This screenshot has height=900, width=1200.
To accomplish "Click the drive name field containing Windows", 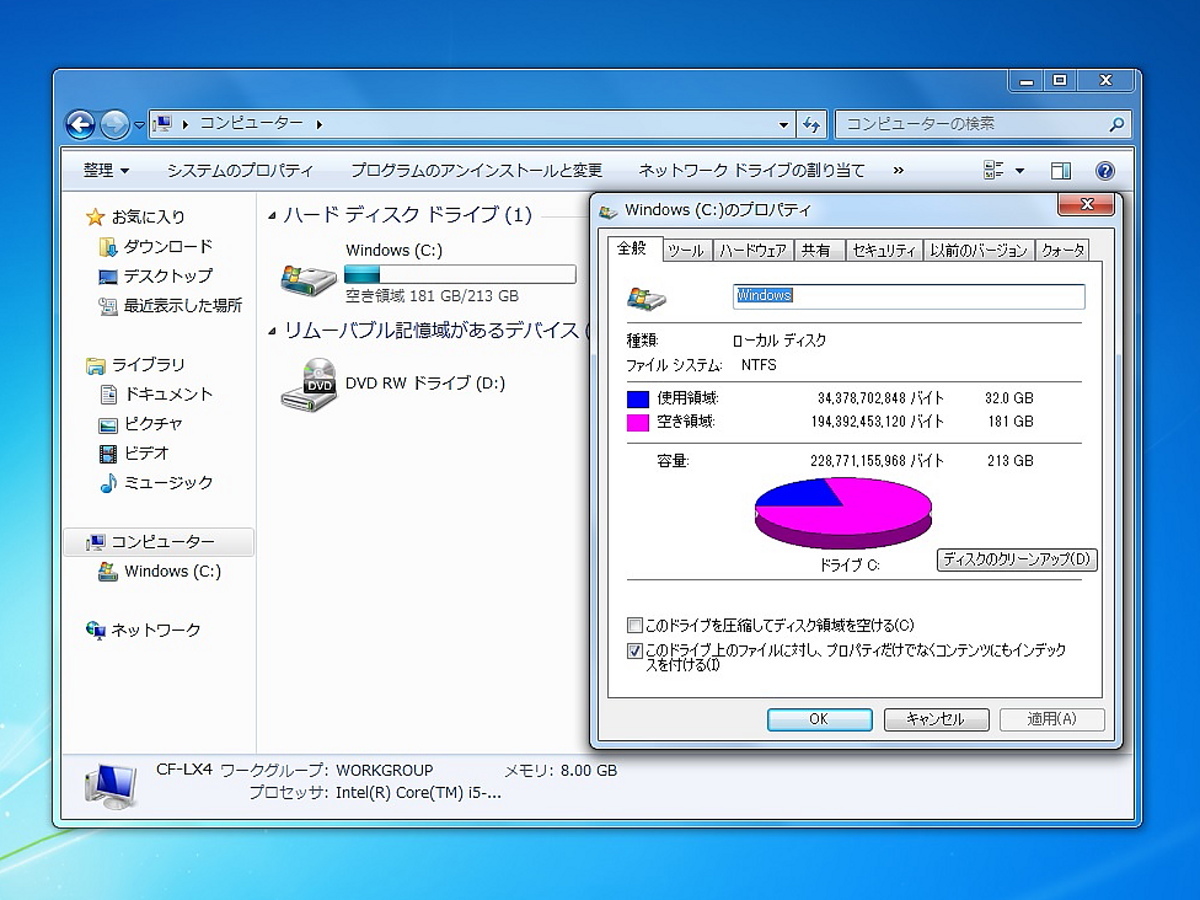I will tap(909, 296).
